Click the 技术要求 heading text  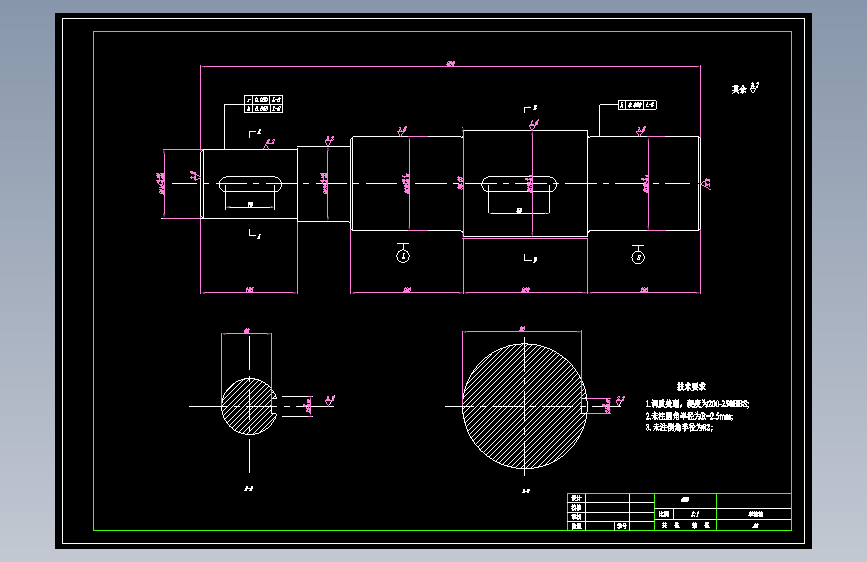(691, 387)
